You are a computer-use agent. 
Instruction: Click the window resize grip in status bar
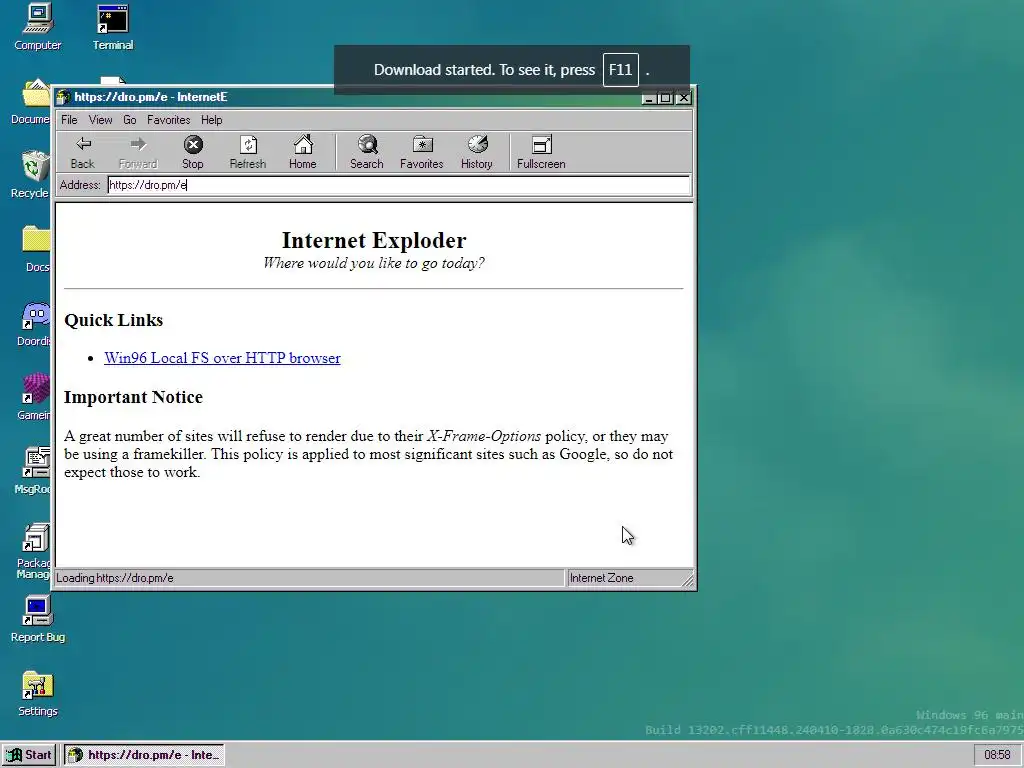688,580
